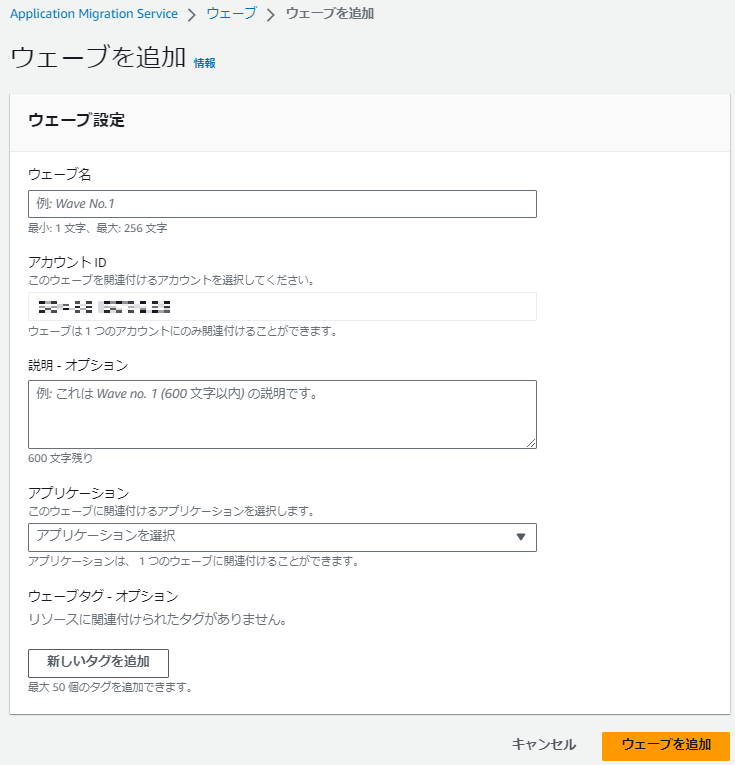Select the current ウェーブを追加 breadcrumb text
The width and height of the screenshot is (735, 765).
pos(330,14)
